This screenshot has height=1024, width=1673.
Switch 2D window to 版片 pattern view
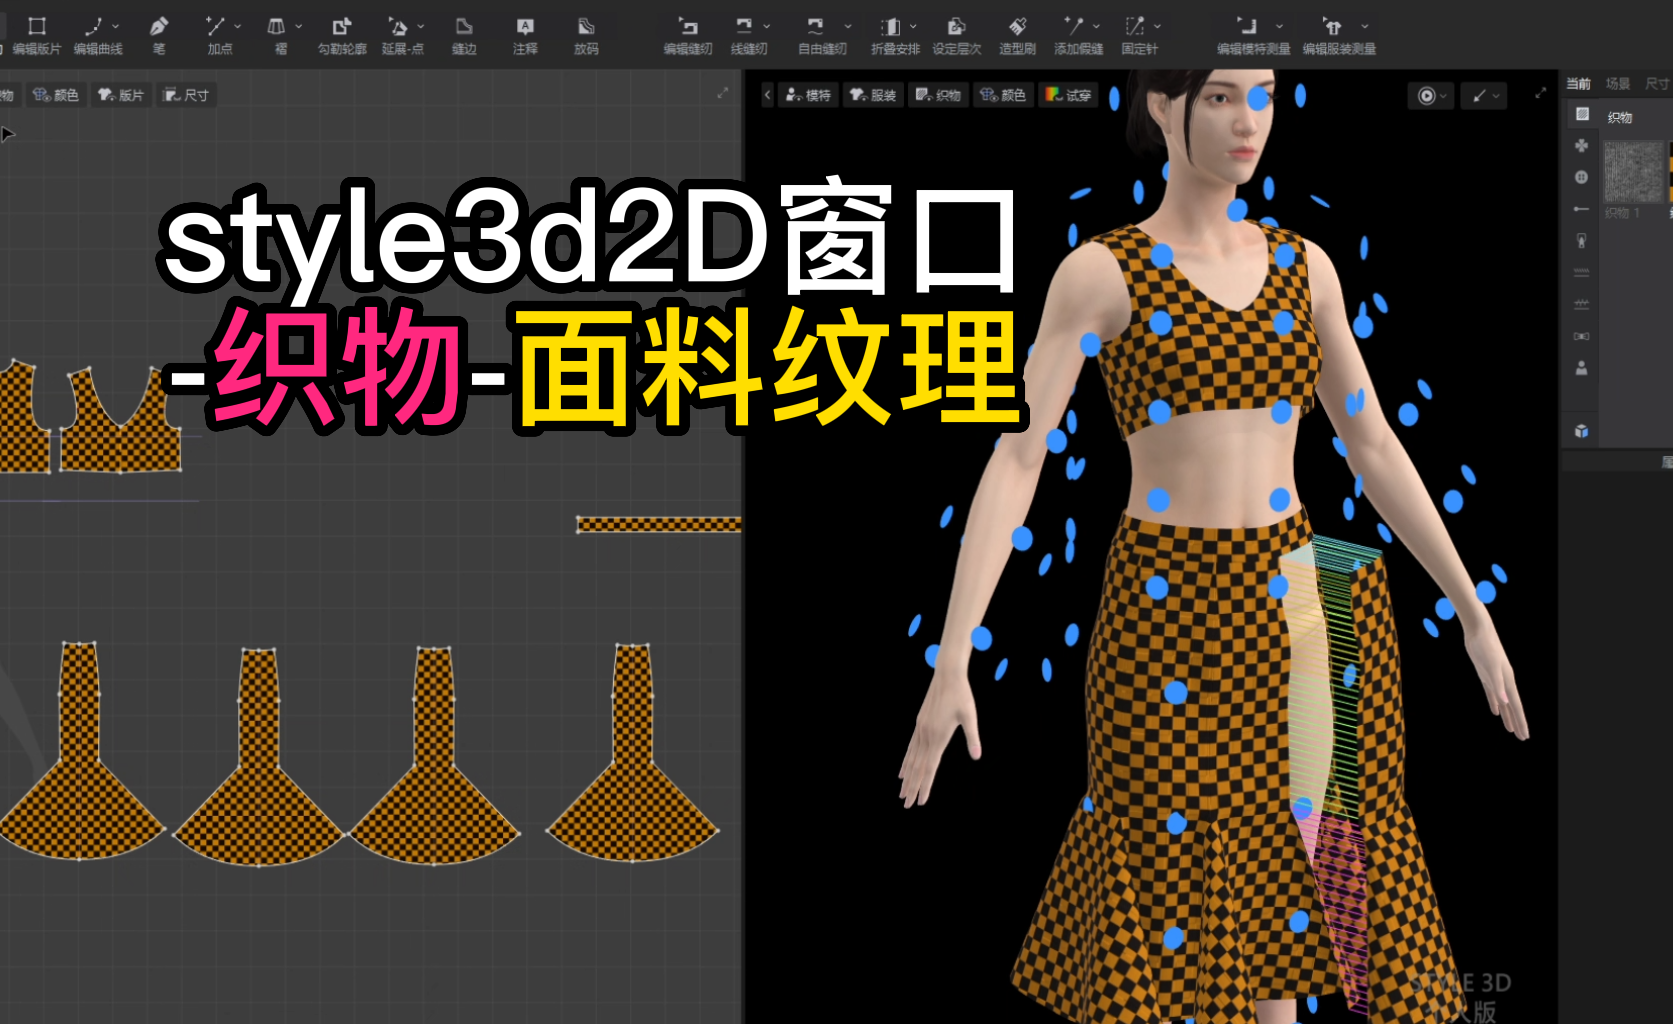(x=121, y=95)
